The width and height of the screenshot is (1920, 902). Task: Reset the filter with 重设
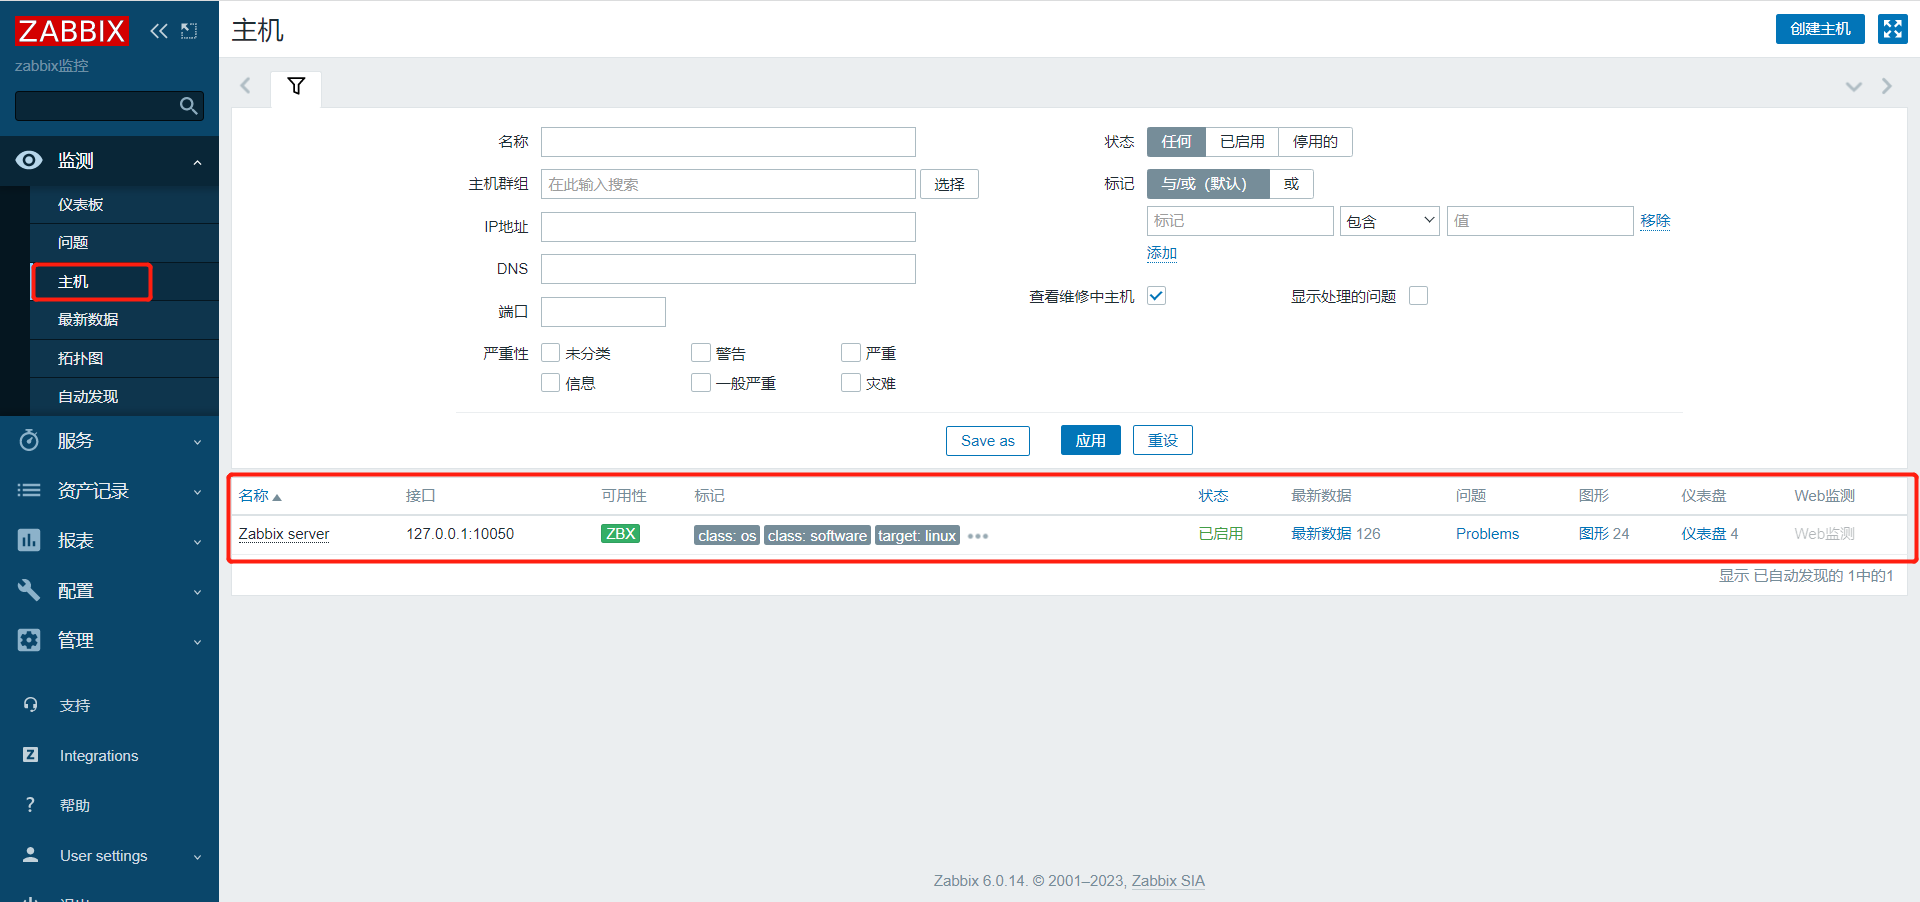coord(1162,440)
